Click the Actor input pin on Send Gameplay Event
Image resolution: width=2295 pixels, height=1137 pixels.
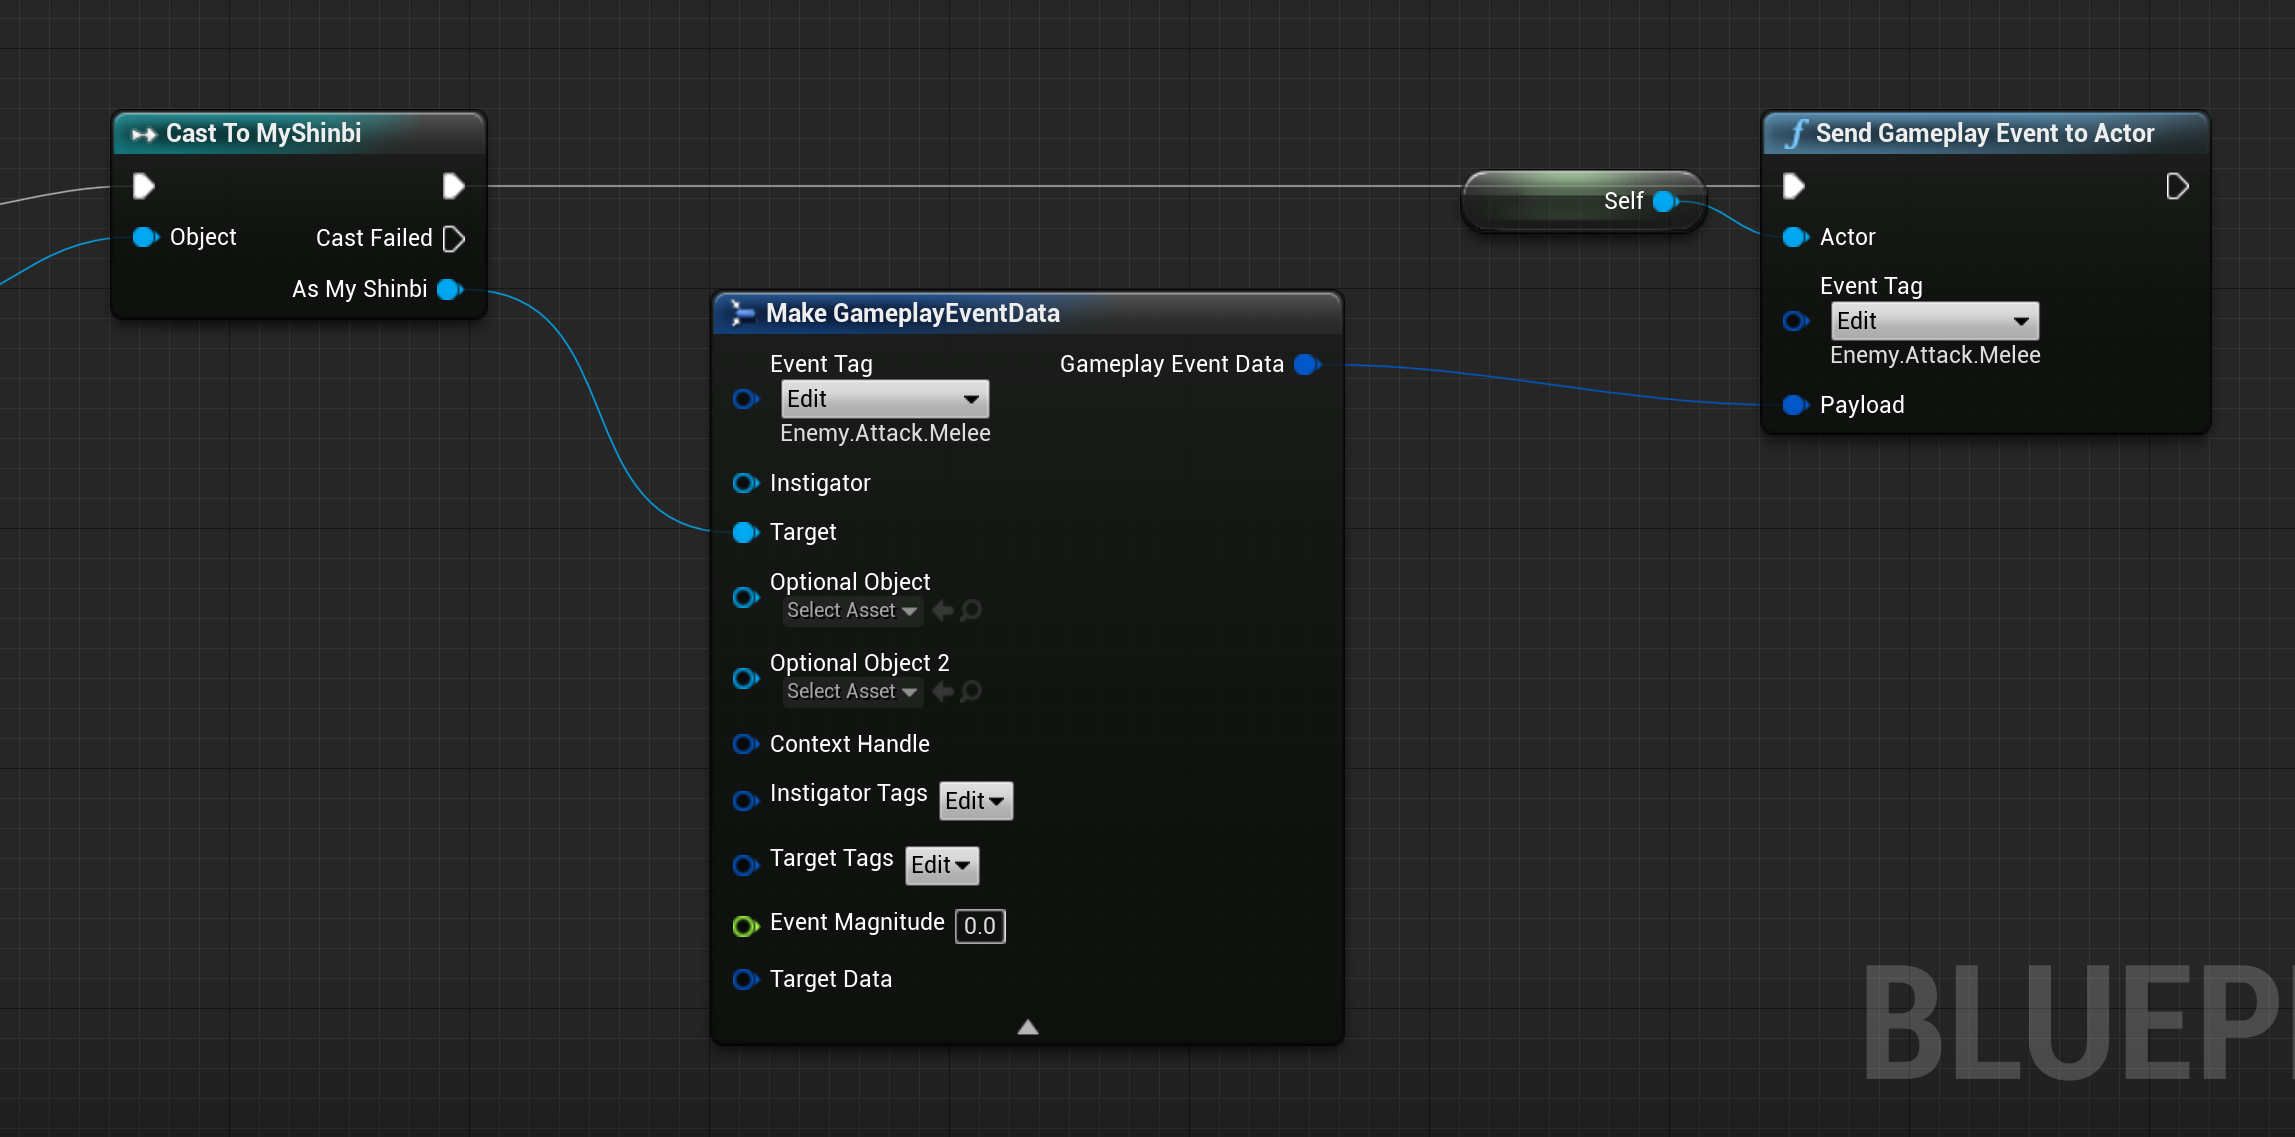1795,237
